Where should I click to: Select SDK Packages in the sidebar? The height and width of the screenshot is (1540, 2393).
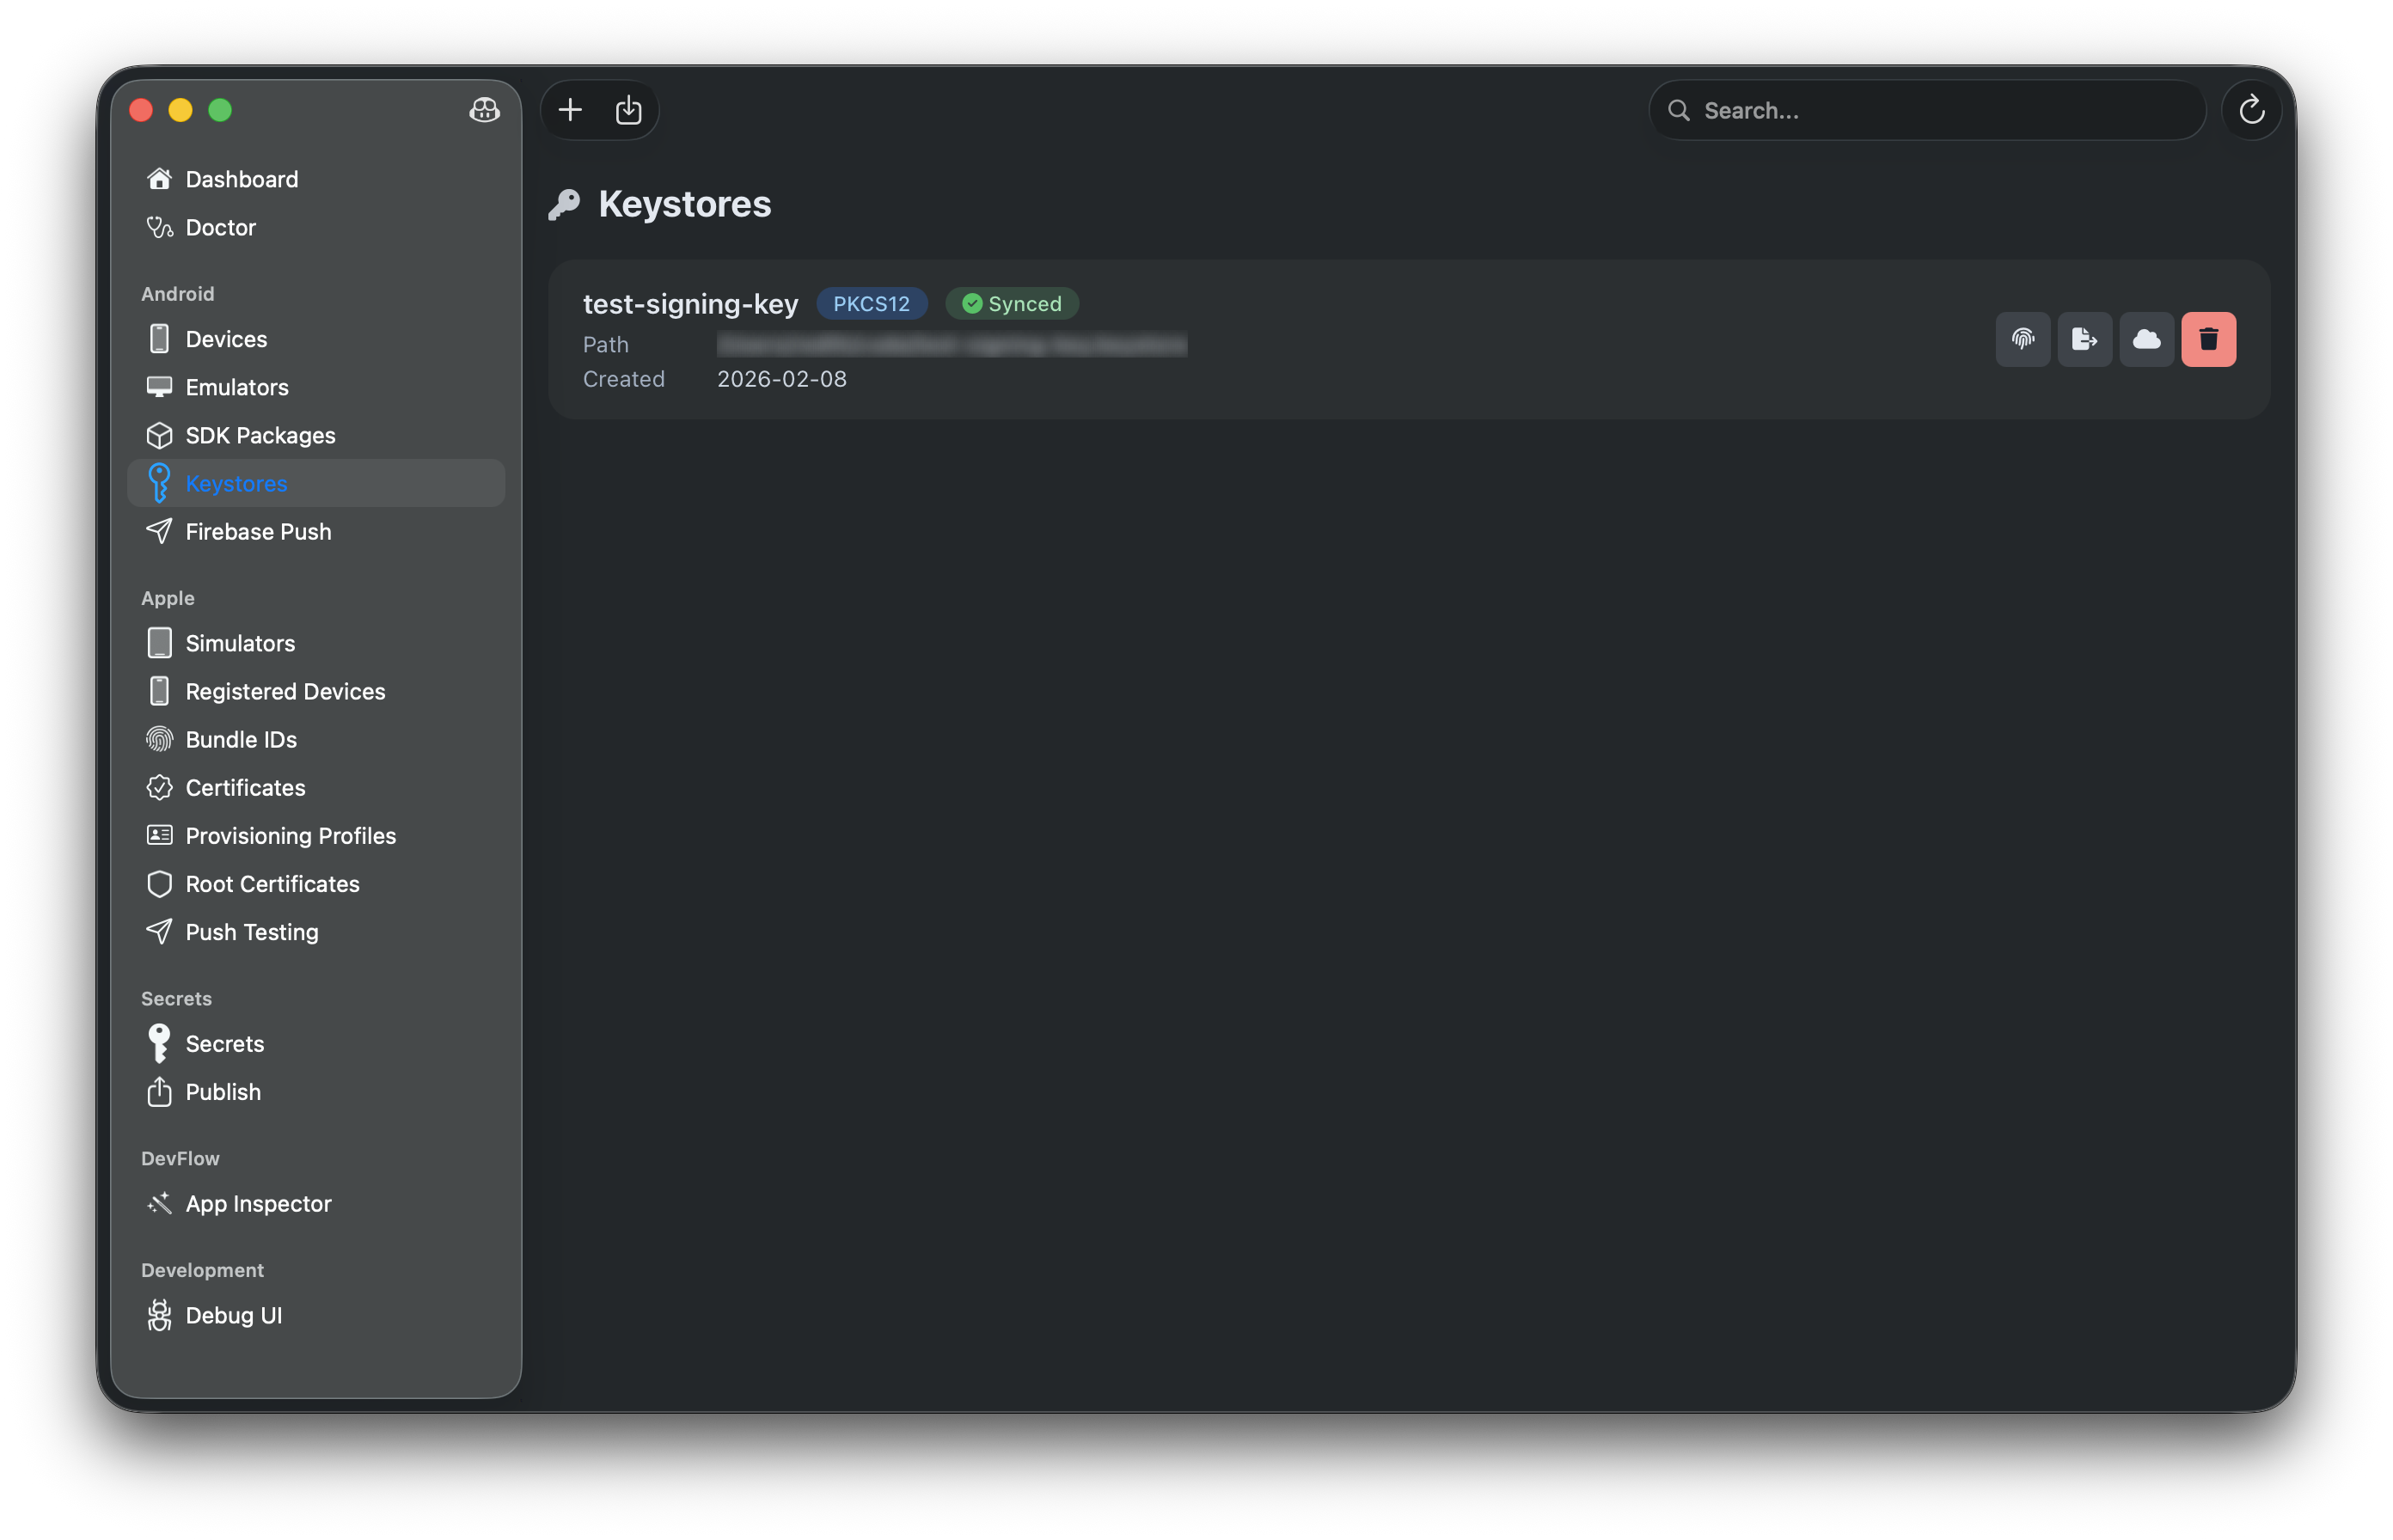[x=260, y=435]
